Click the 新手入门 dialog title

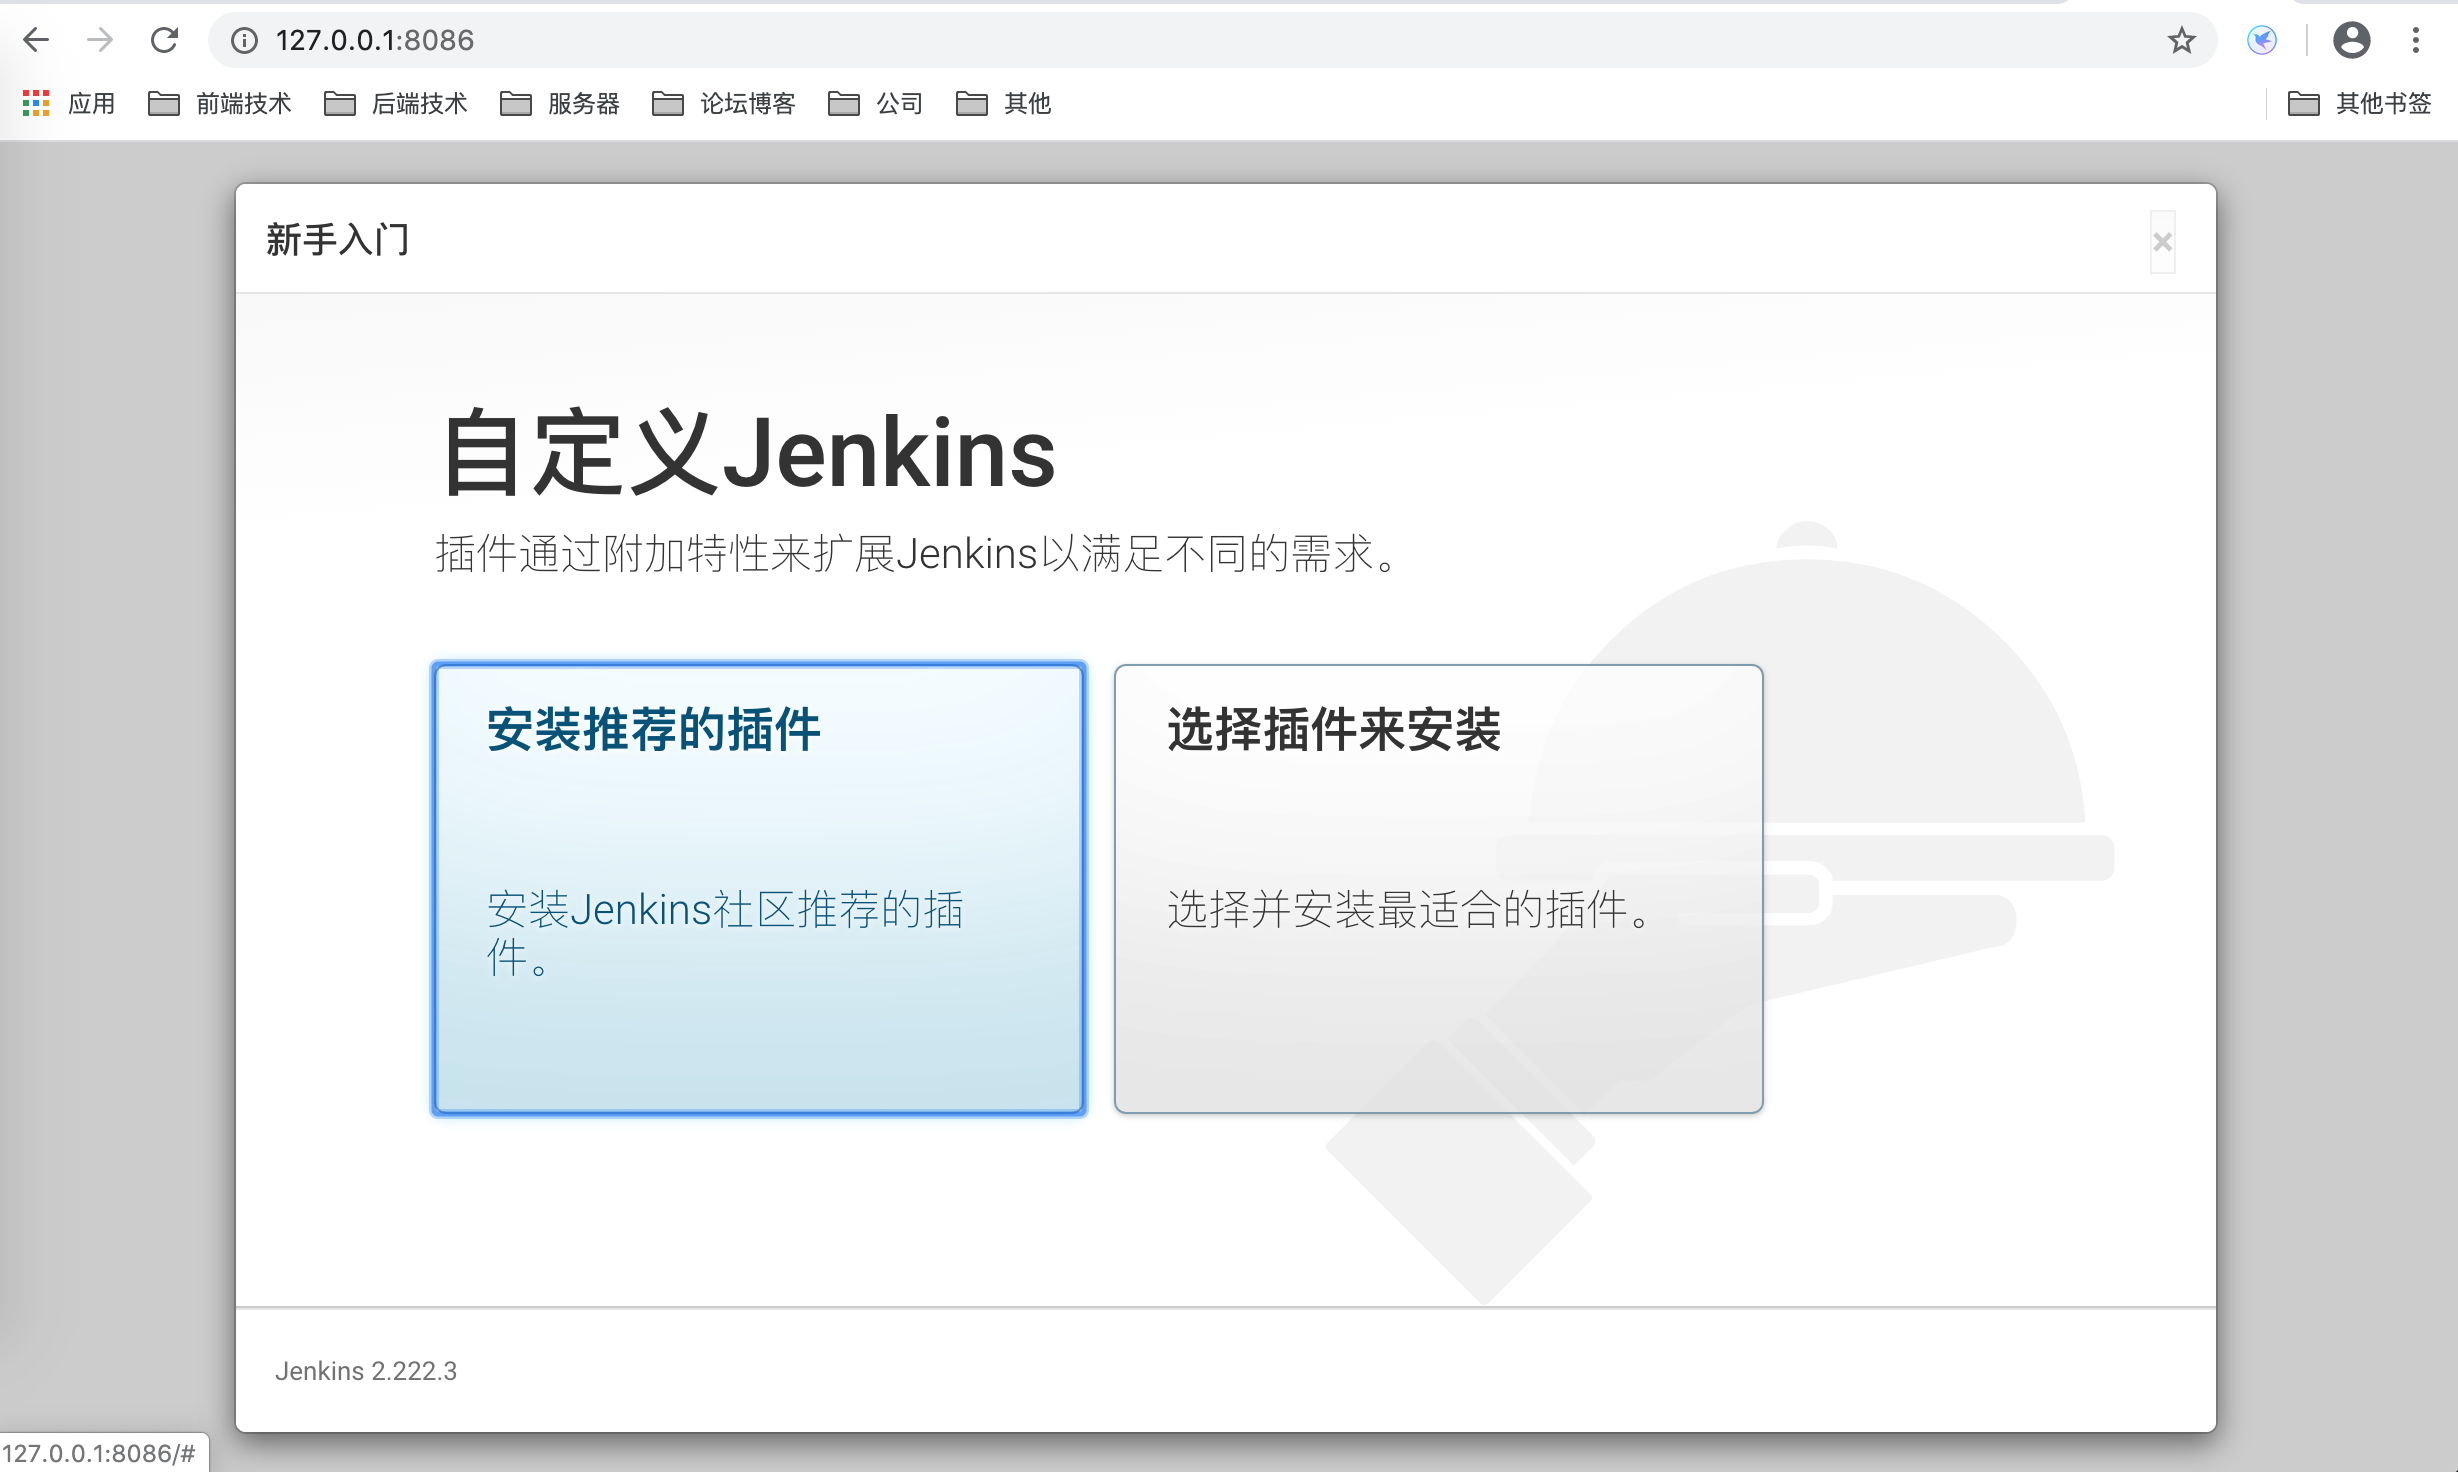pos(338,240)
